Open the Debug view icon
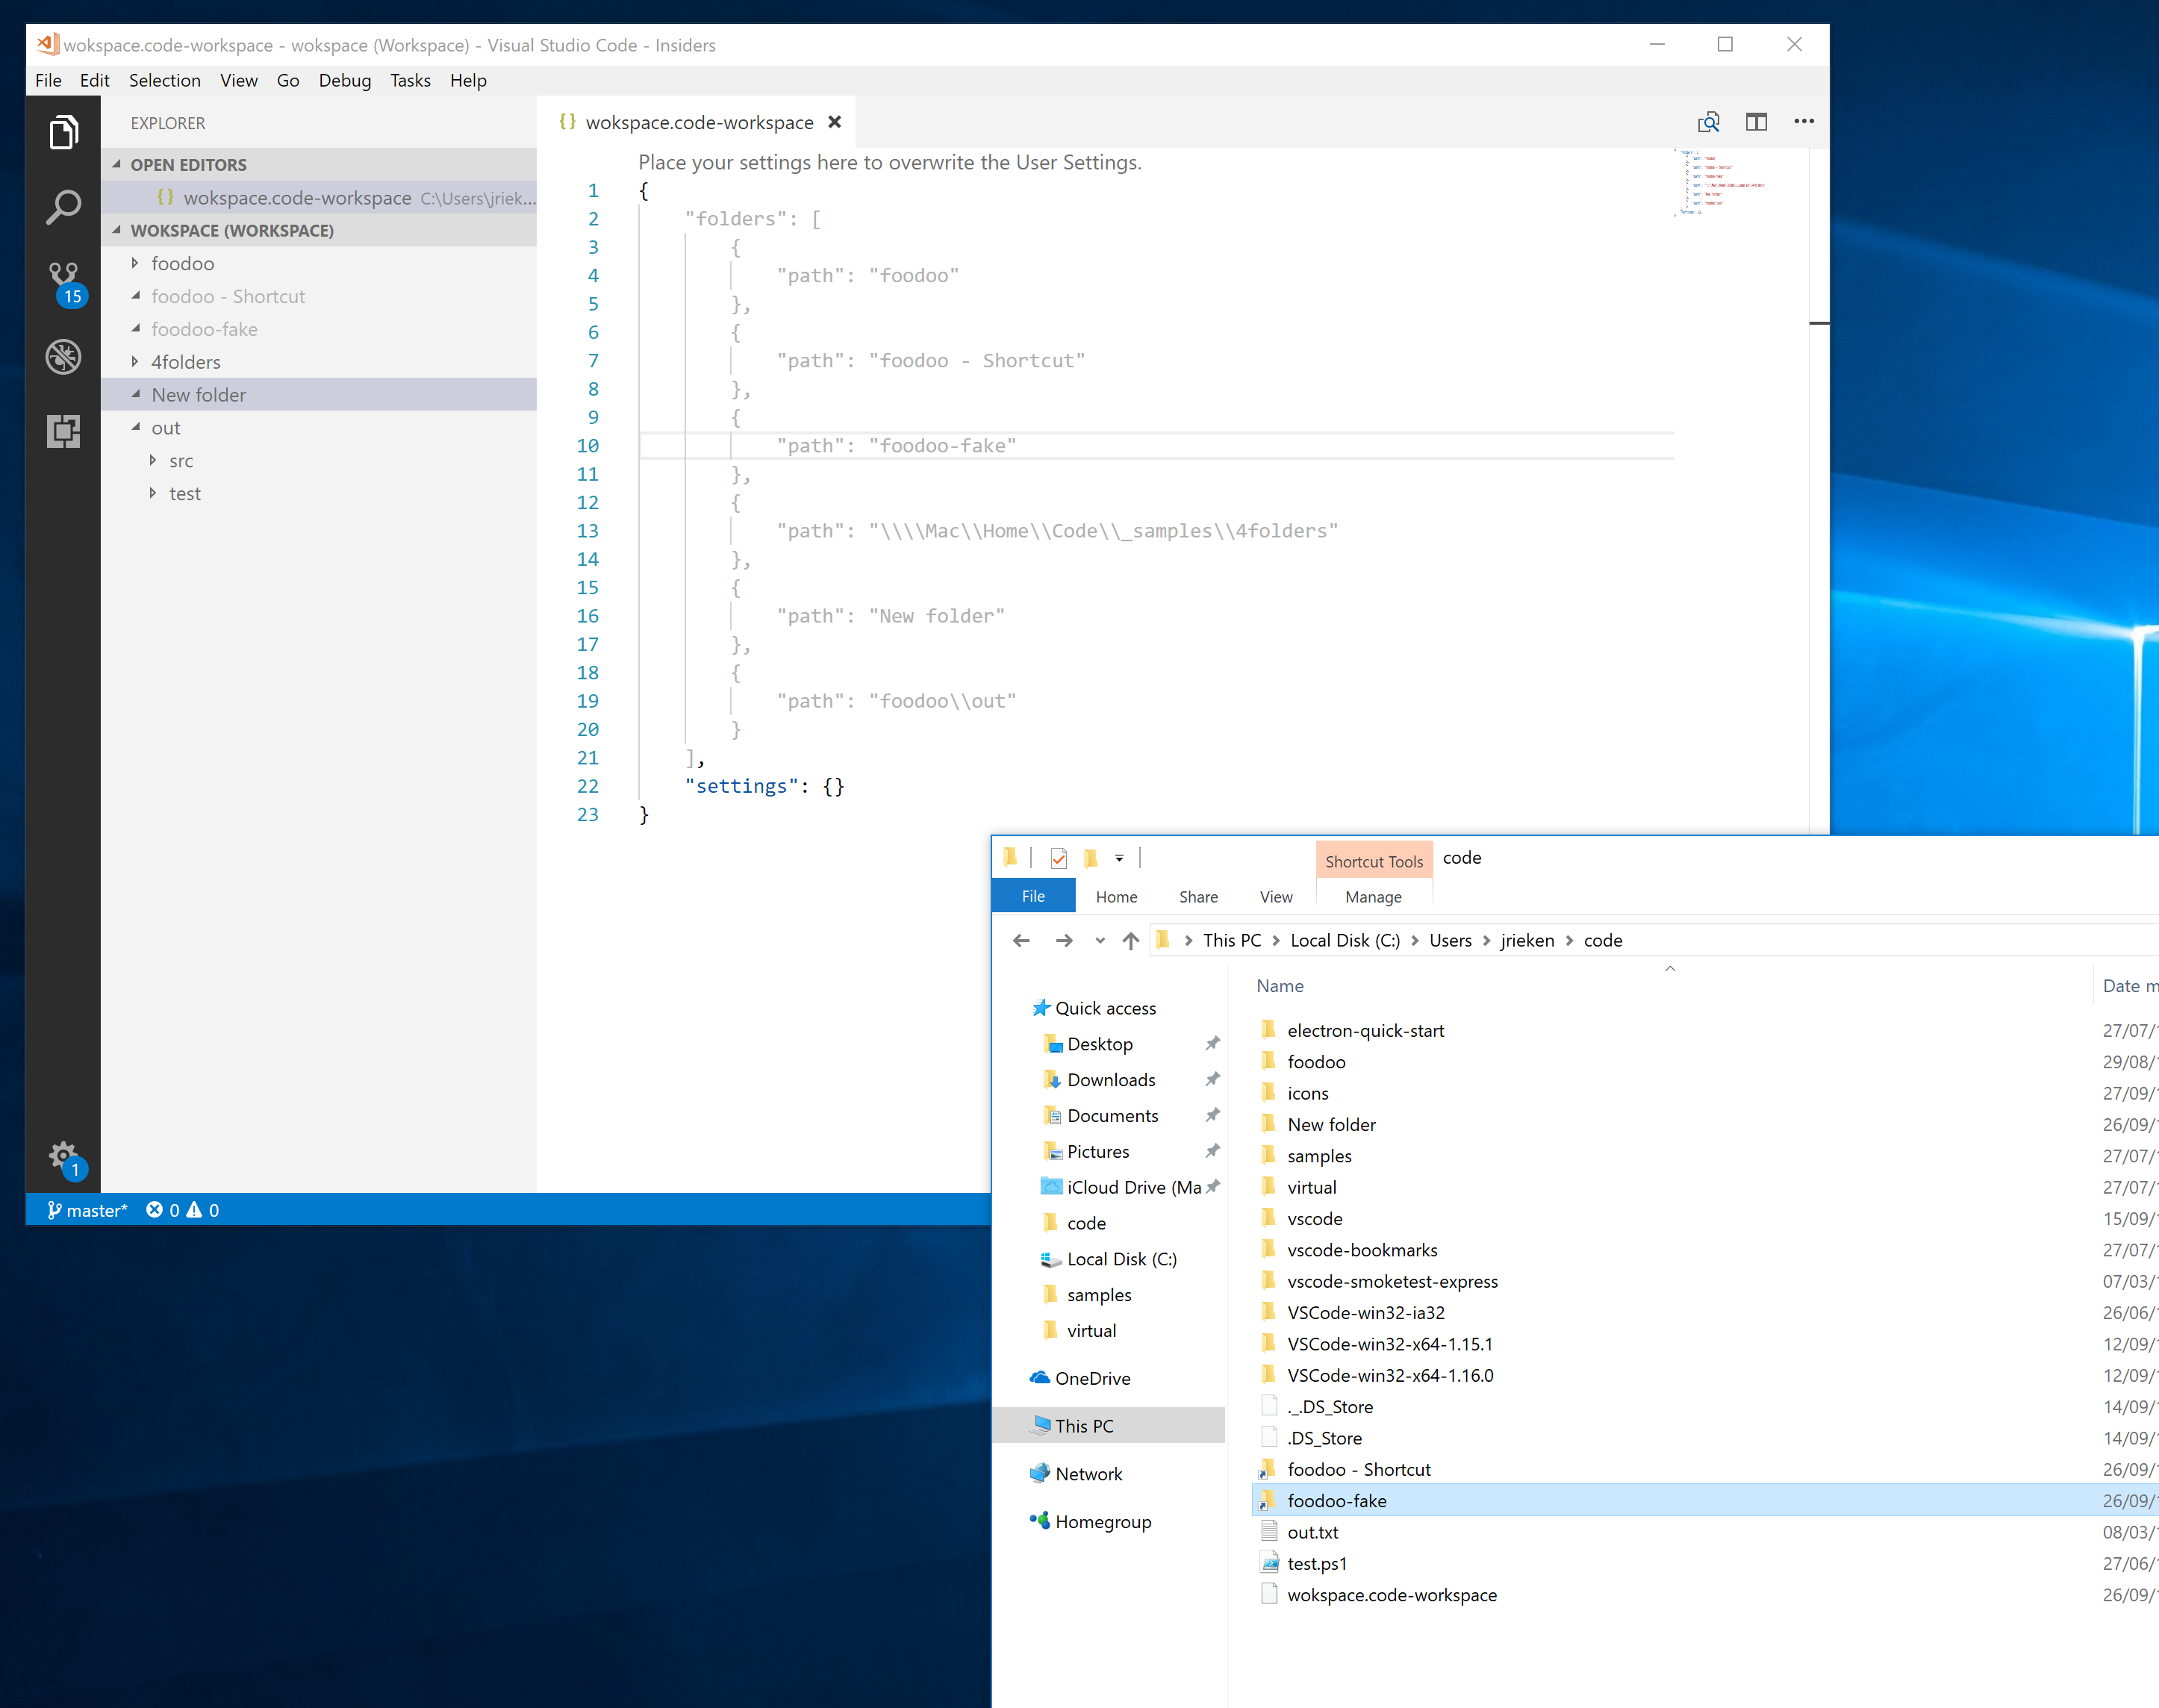Viewport: 2159px width, 1708px height. (x=63, y=357)
